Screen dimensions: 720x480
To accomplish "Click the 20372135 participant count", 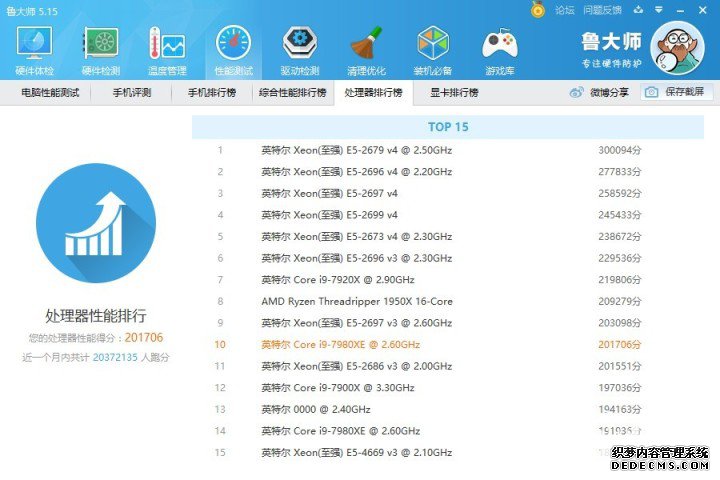I will [115, 357].
